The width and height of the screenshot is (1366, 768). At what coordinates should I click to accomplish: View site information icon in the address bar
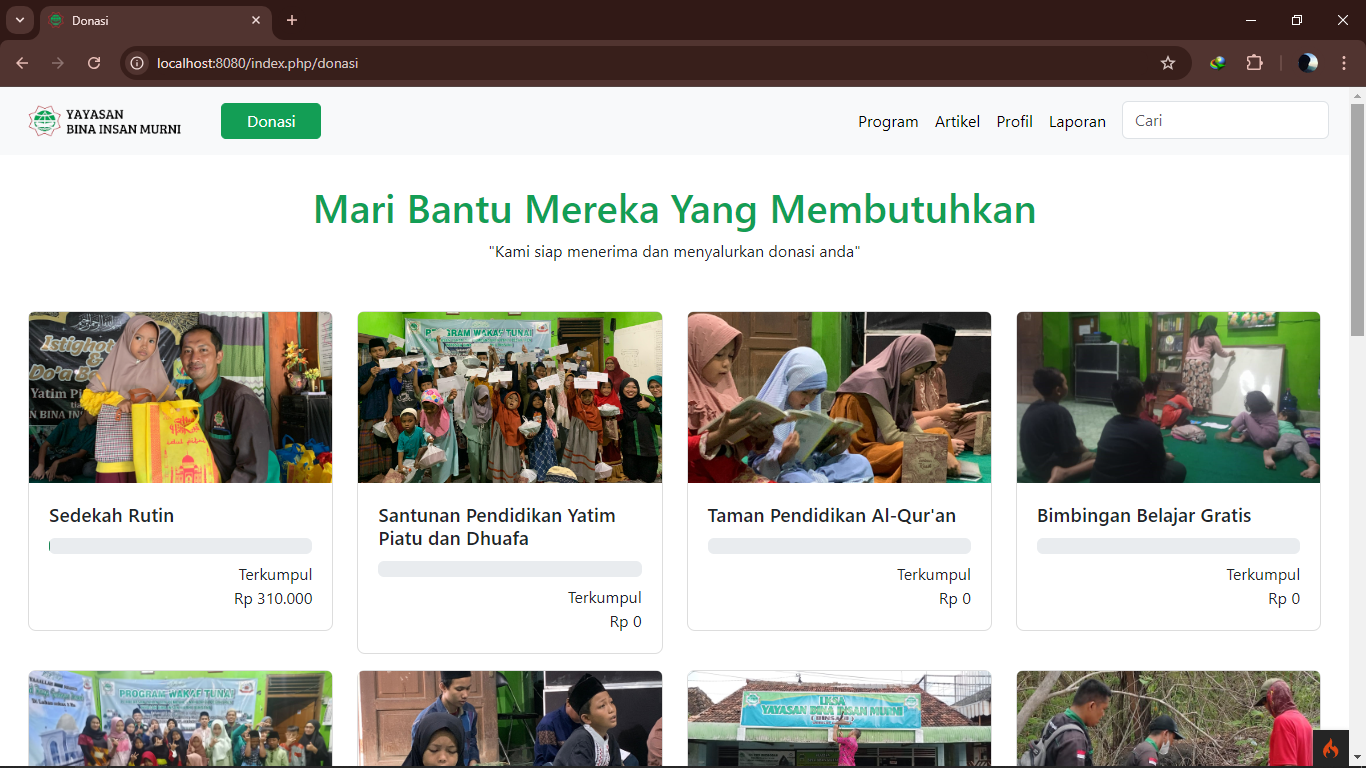(x=138, y=63)
